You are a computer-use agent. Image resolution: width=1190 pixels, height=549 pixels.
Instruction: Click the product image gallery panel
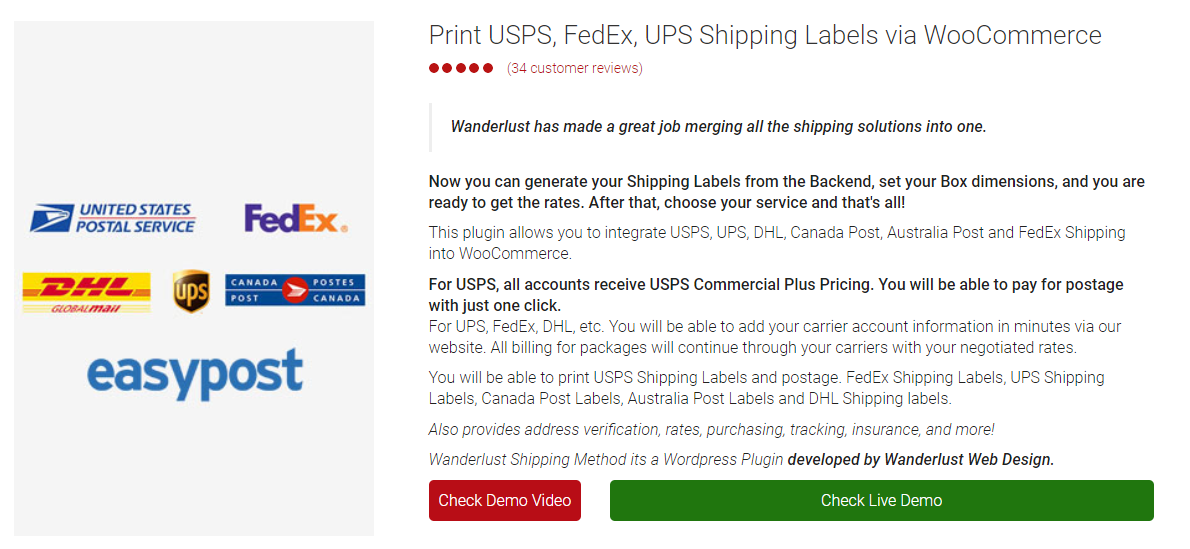(194, 278)
